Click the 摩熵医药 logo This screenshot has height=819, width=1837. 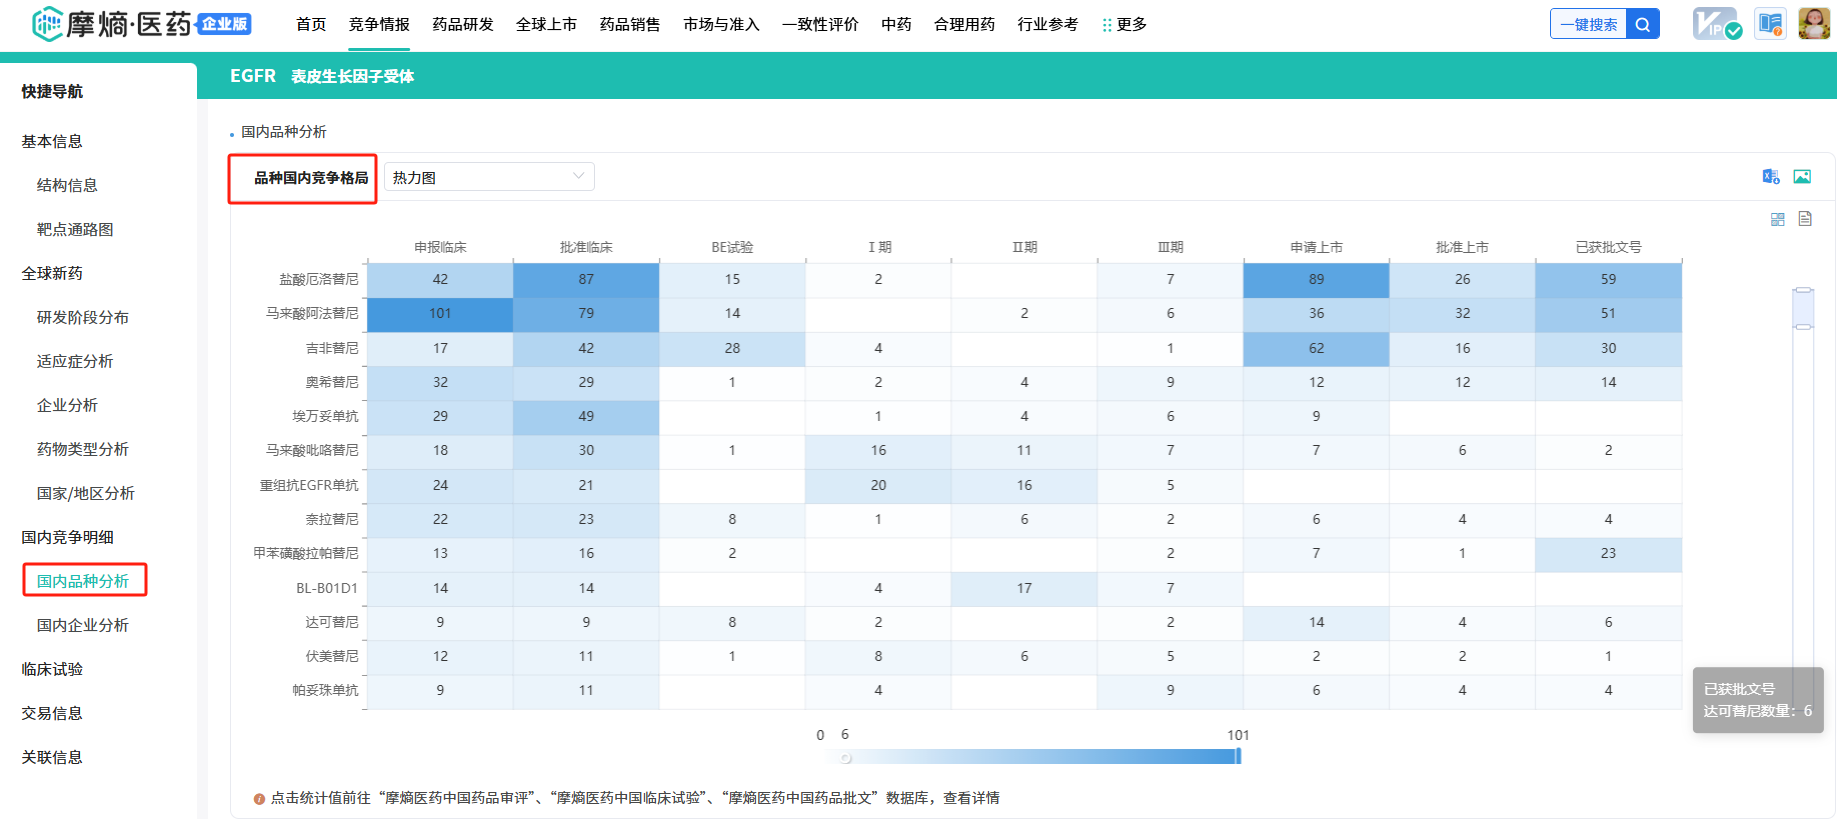point(110,24)
